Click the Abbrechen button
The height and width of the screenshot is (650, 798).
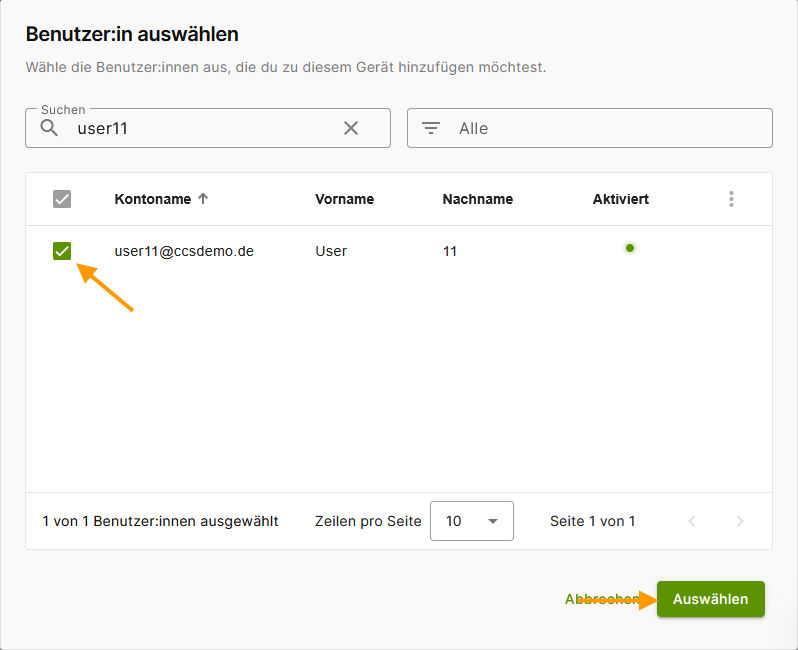click(602, 599)
